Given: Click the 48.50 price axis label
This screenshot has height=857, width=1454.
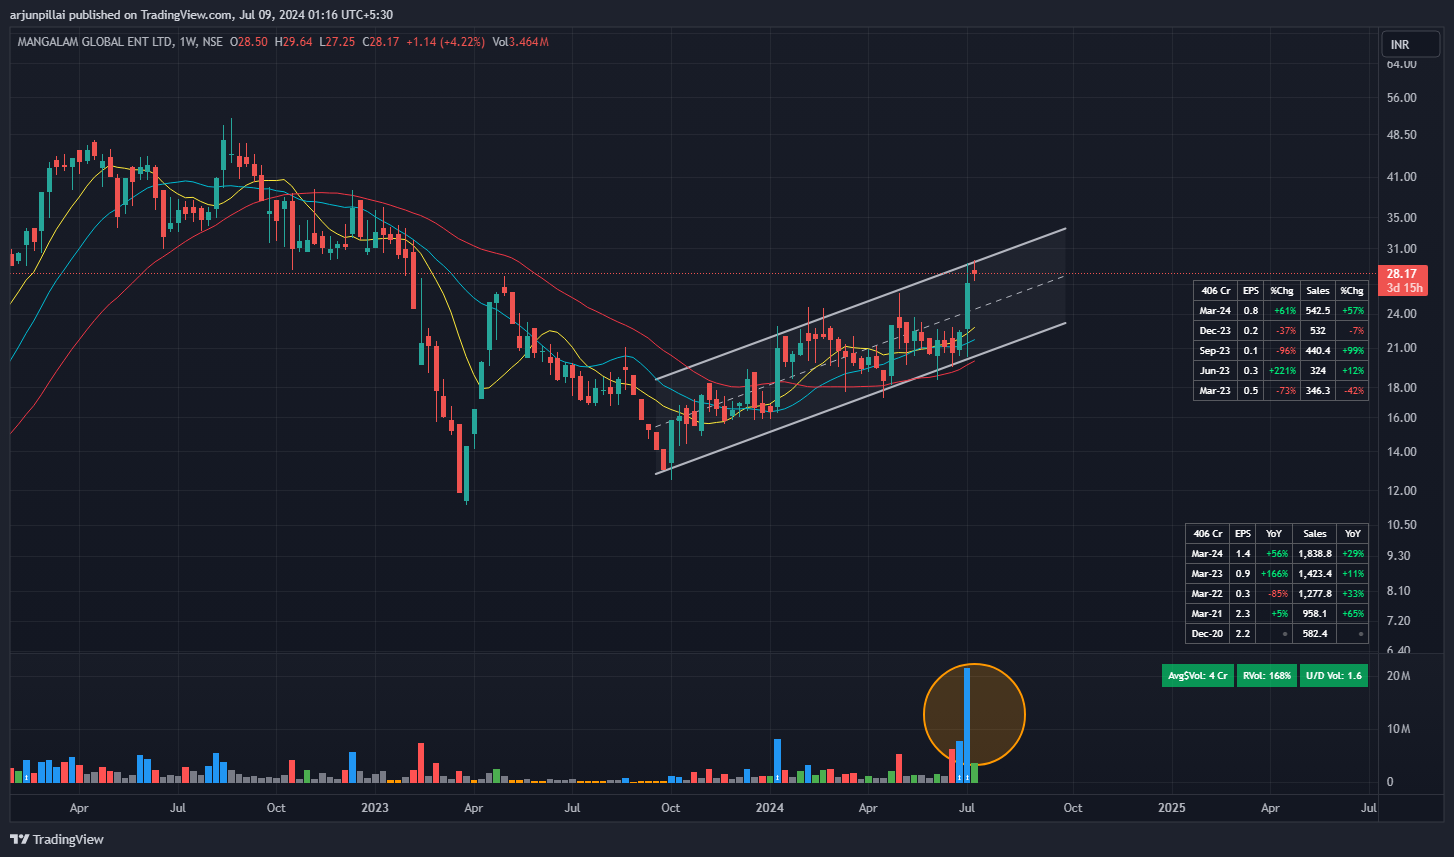Looking at the screenshot, I should click(1401, 134).
